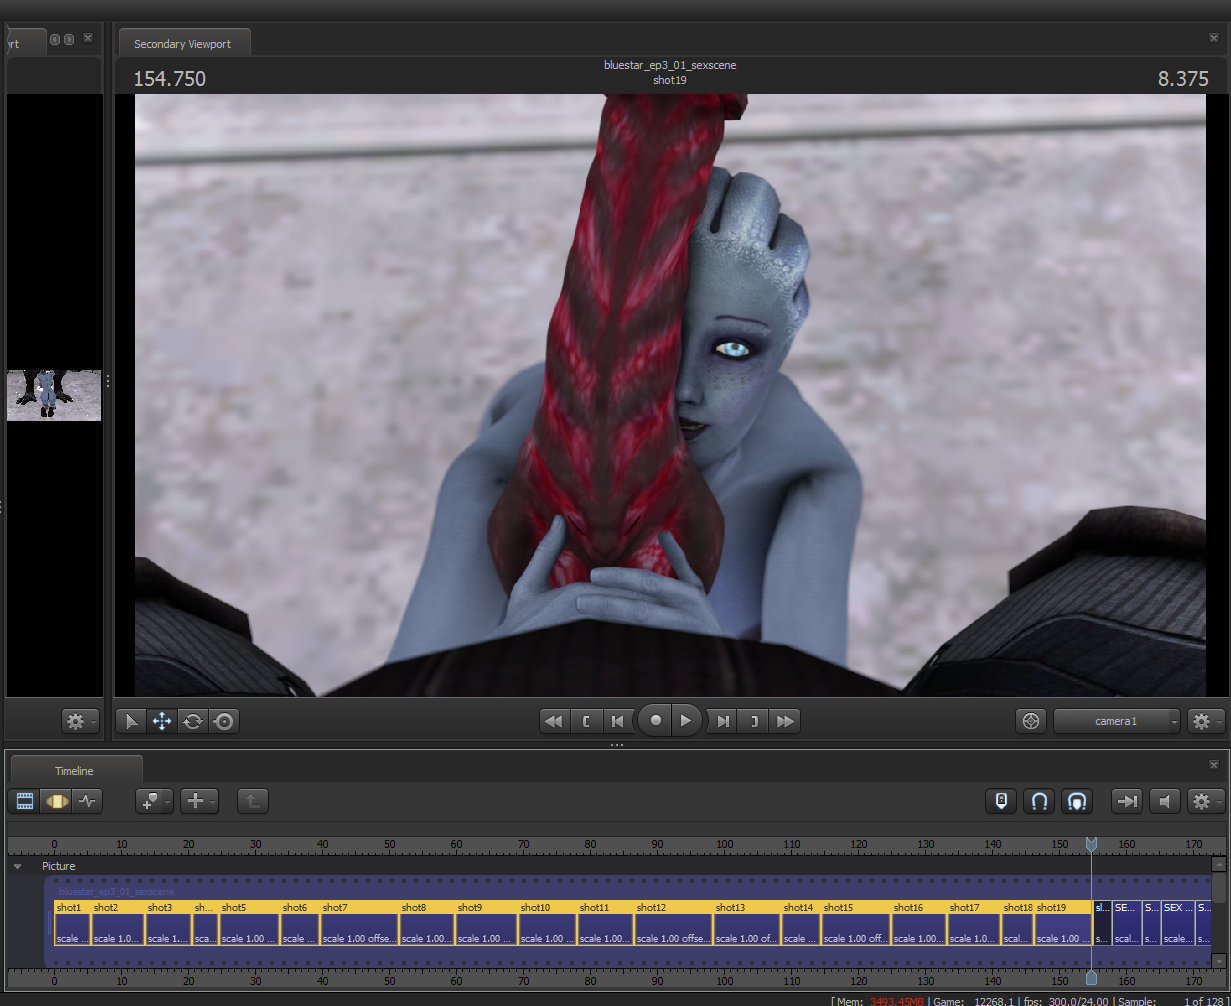The image size is (1231, 1006).
Task: Select the shot14 clip
Action: click(x=801, y=923)
